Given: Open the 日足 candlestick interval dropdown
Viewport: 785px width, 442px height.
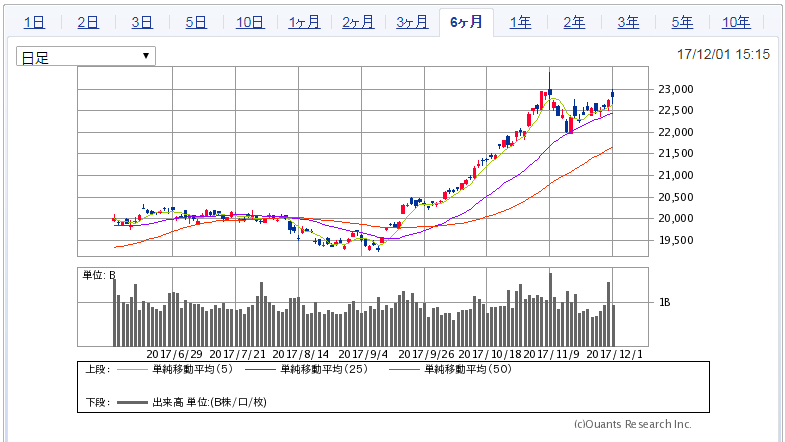Looking at the screenshot, I should tap(86, 56).
